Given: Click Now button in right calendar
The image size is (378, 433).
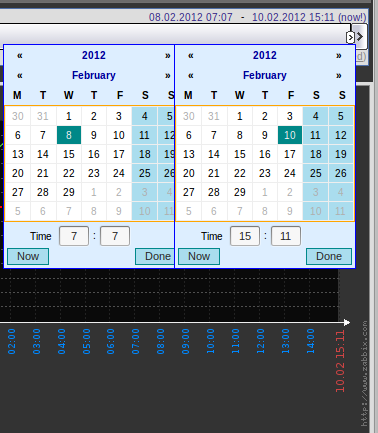Looking at the screenshot, I should coord(199,256).
